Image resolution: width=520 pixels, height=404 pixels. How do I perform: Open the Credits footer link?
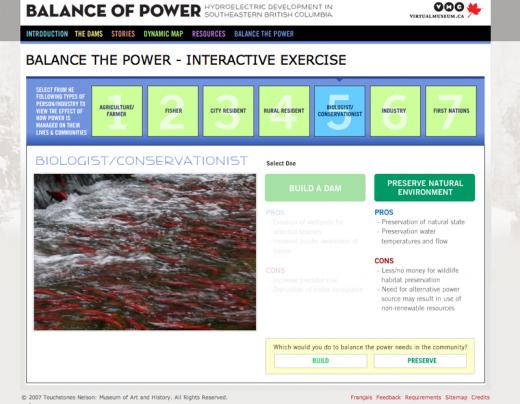pyautogui.click(x=480, y=397)
